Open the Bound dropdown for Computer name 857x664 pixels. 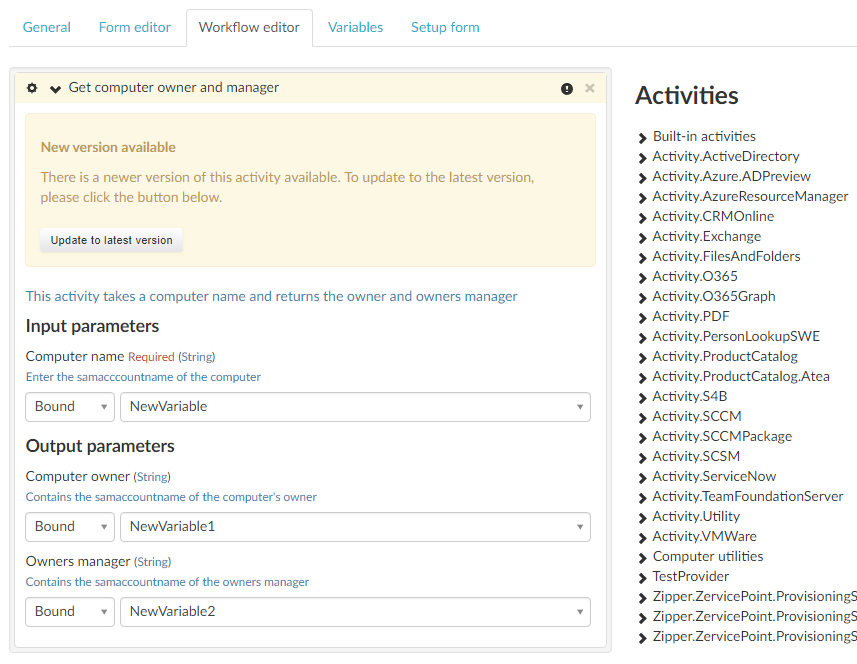pos(70,407)
